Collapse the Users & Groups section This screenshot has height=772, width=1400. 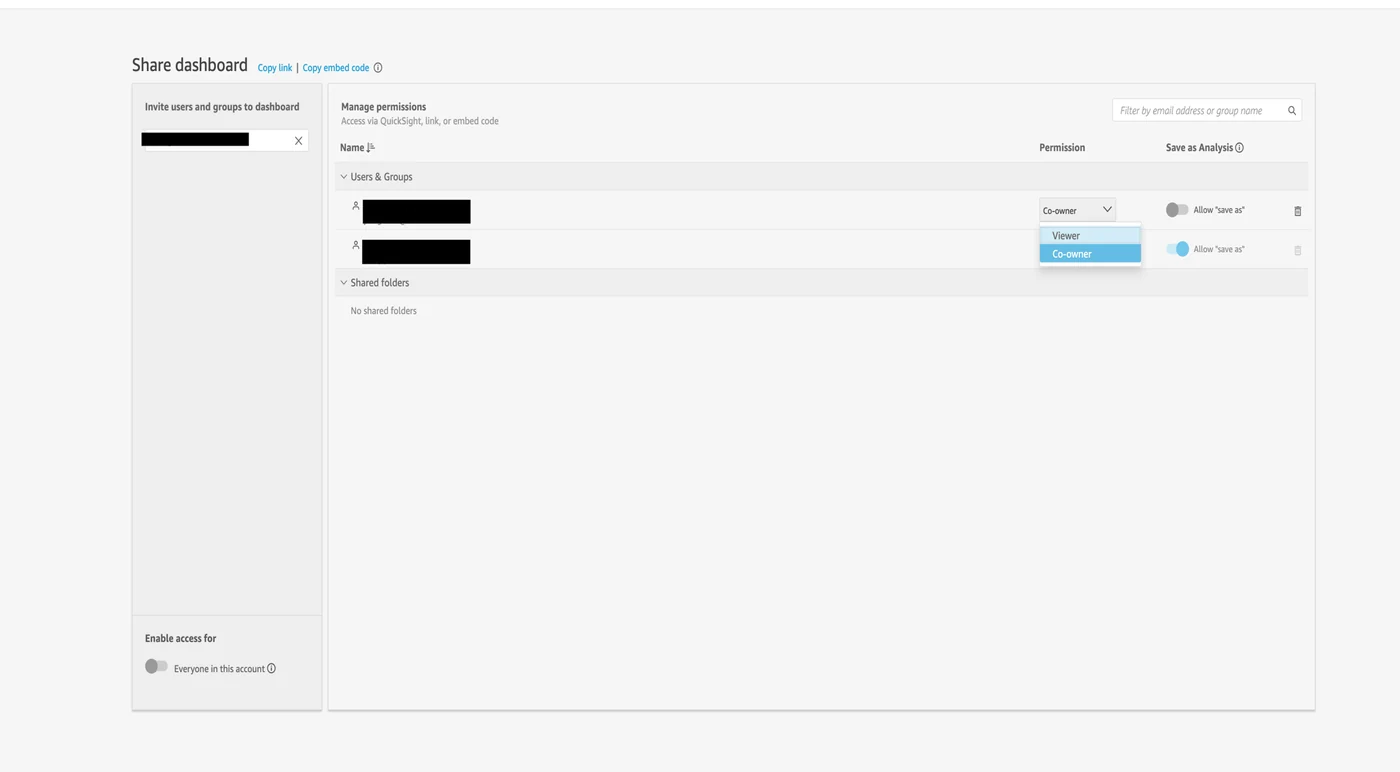point(343,177)
